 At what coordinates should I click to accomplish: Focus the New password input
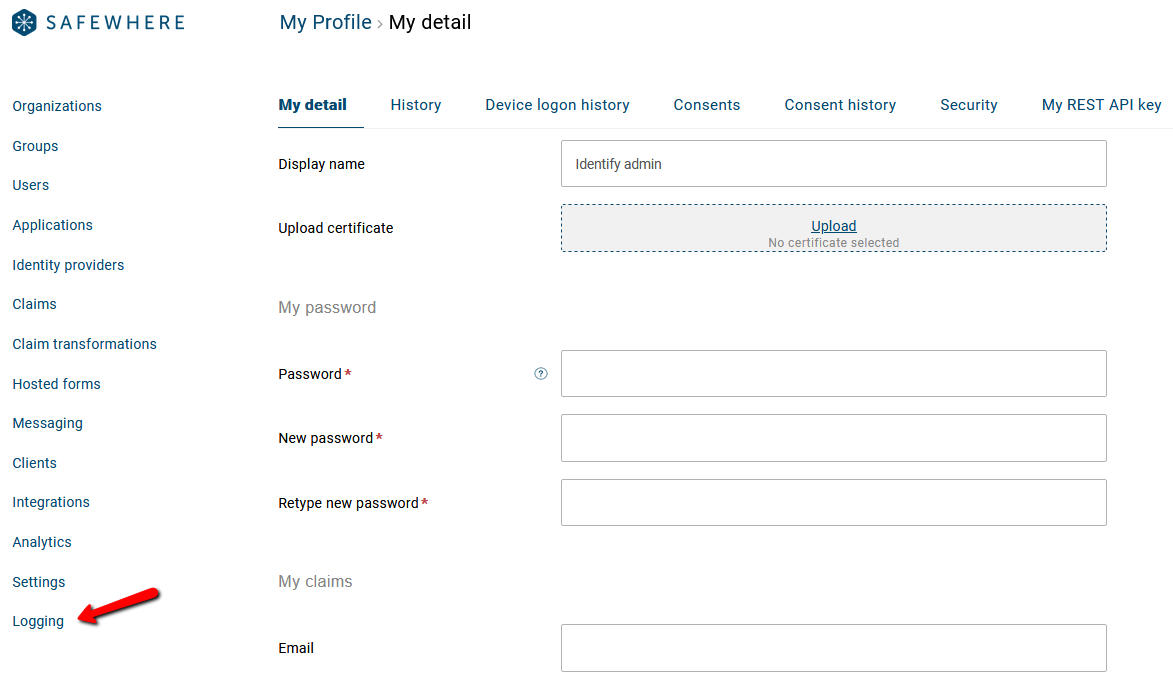tap(833, 438)
